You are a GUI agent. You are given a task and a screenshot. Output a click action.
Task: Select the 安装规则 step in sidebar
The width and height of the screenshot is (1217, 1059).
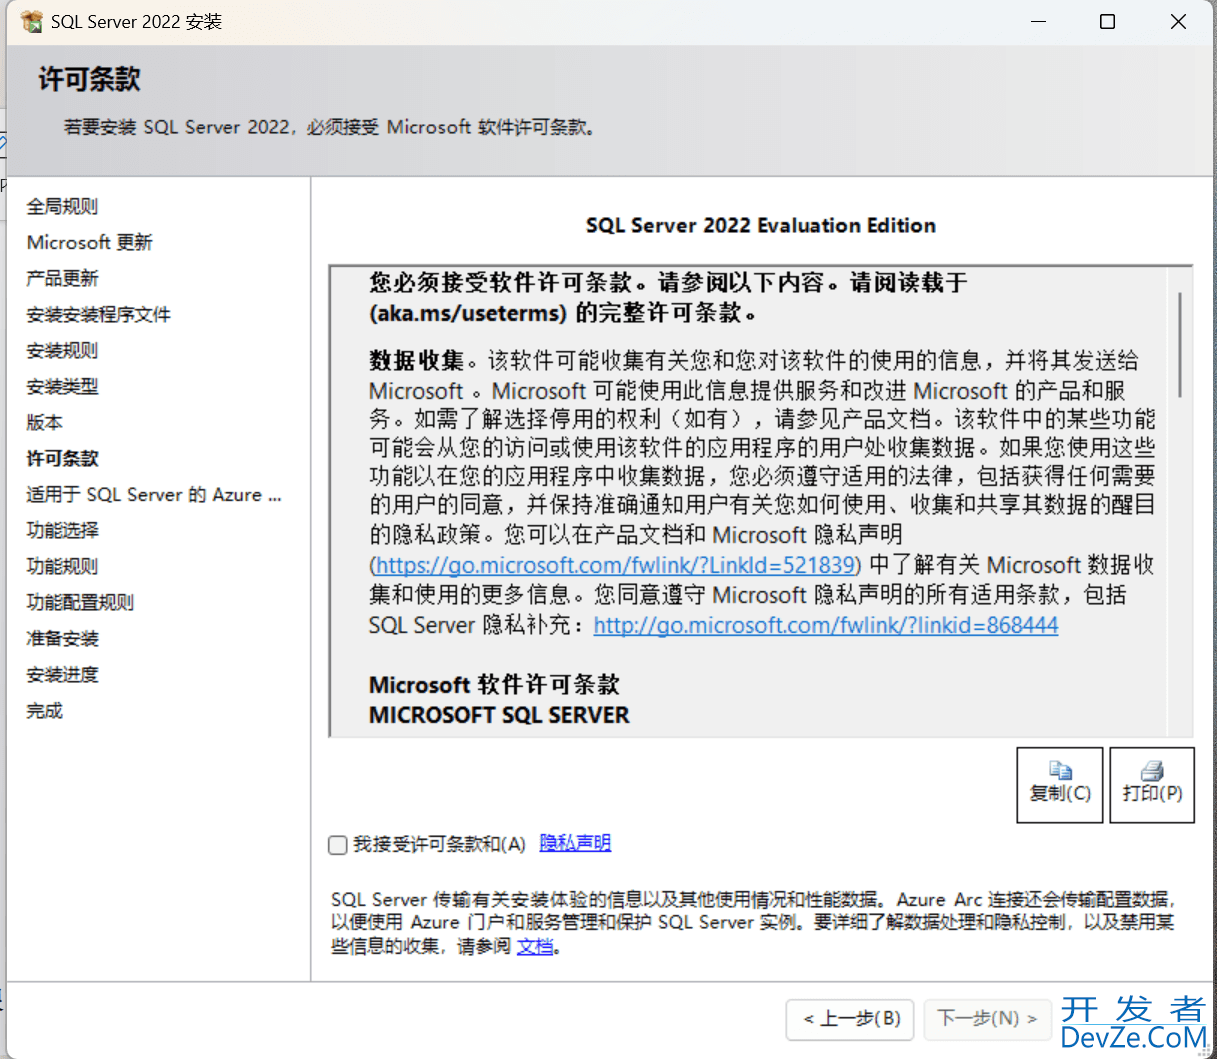click(x=62, y=350)
